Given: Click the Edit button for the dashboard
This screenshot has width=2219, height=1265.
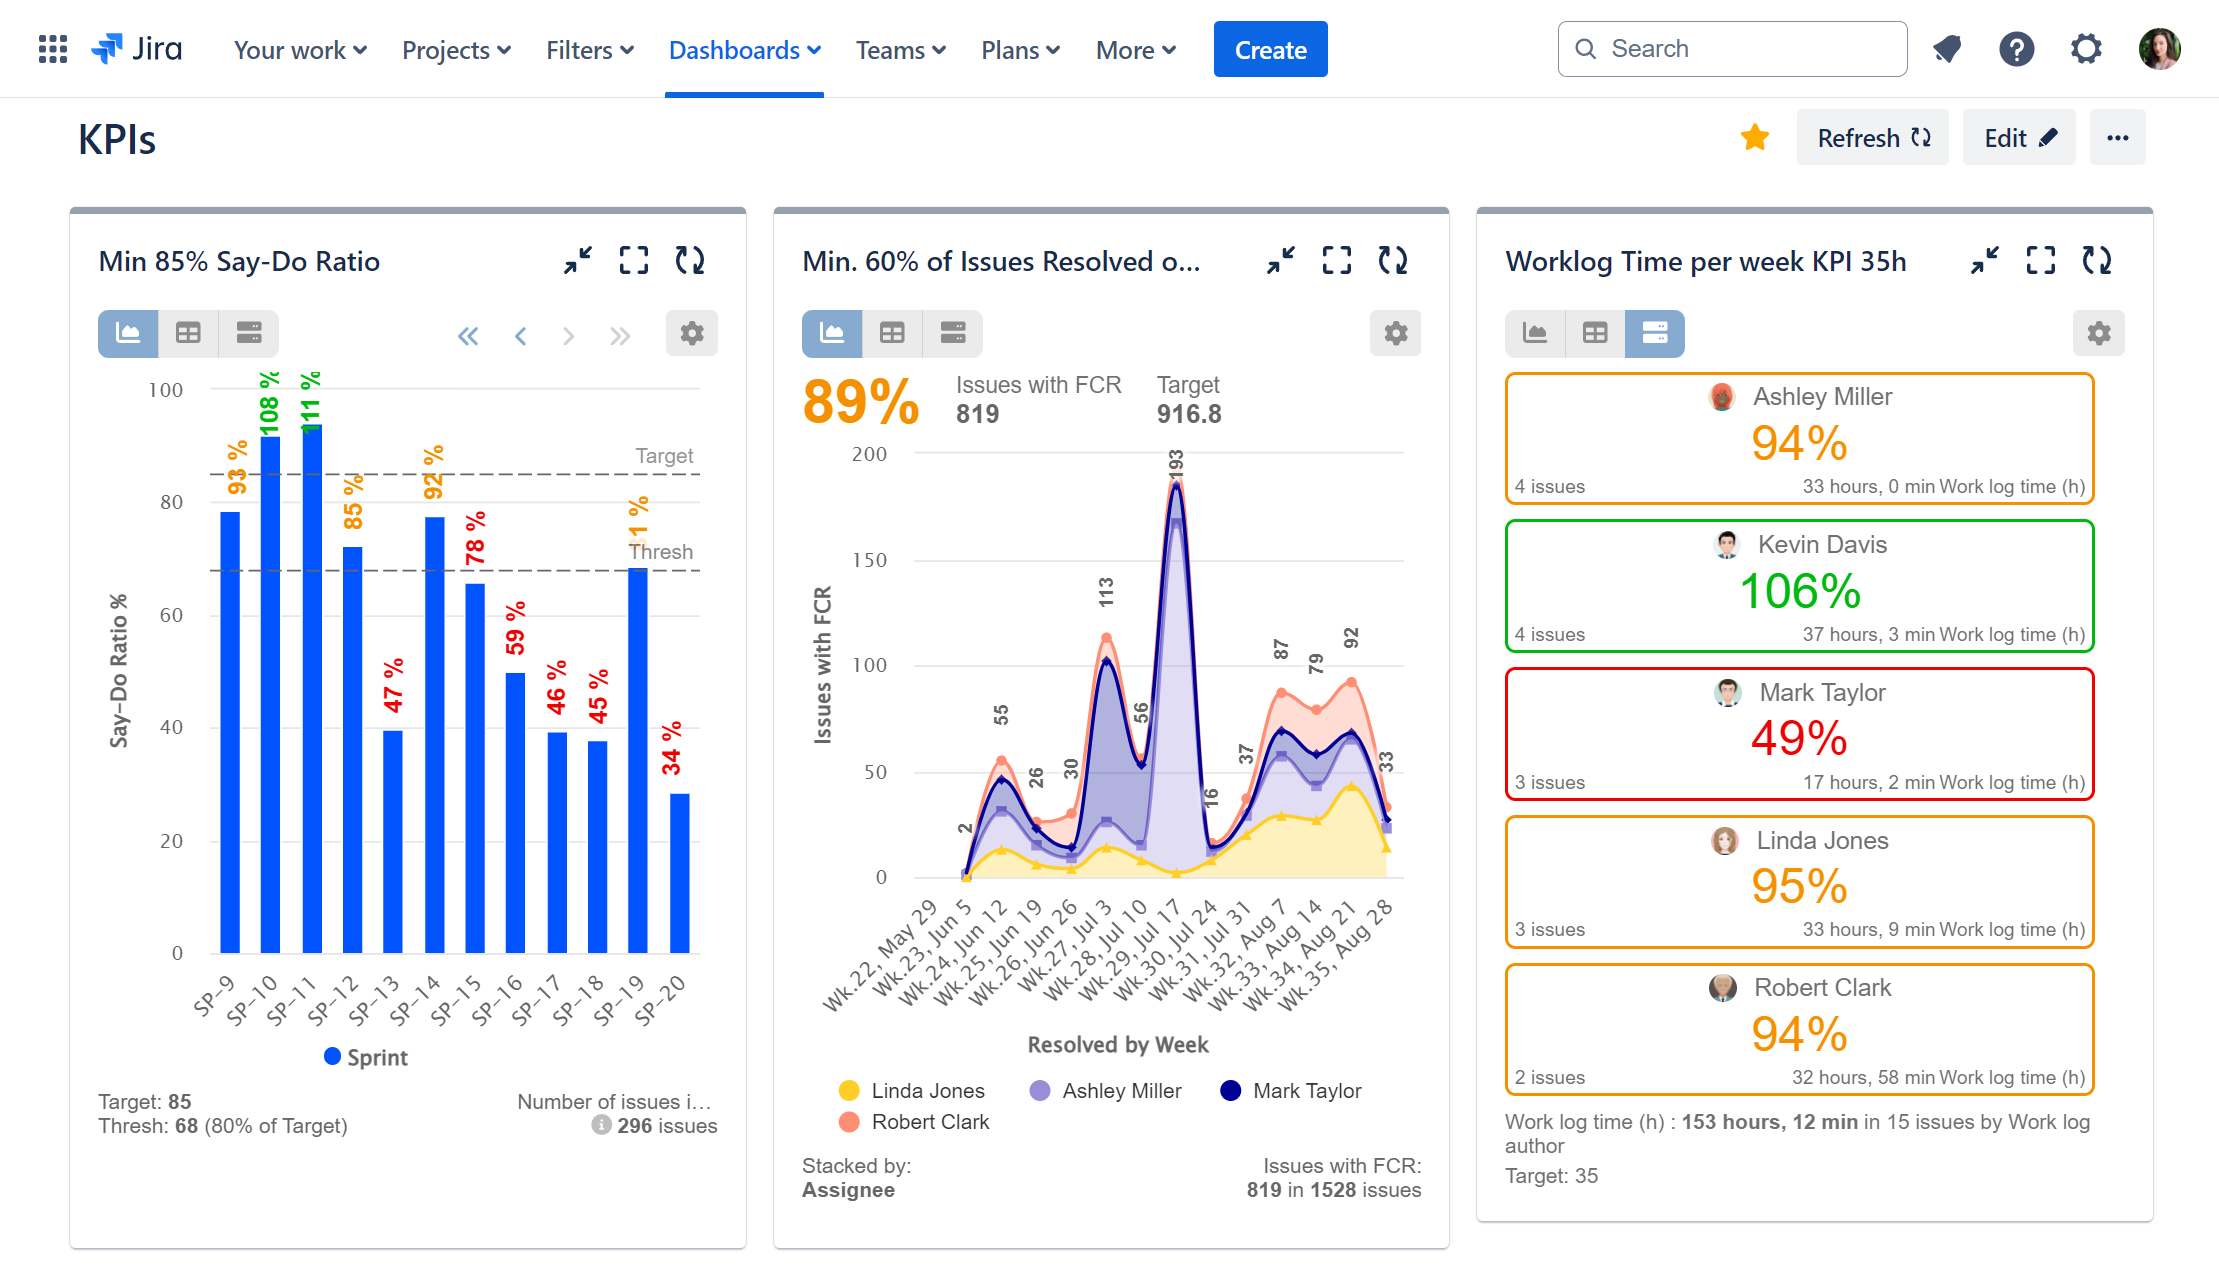Looking at the screenshot, I should 2018,137.
